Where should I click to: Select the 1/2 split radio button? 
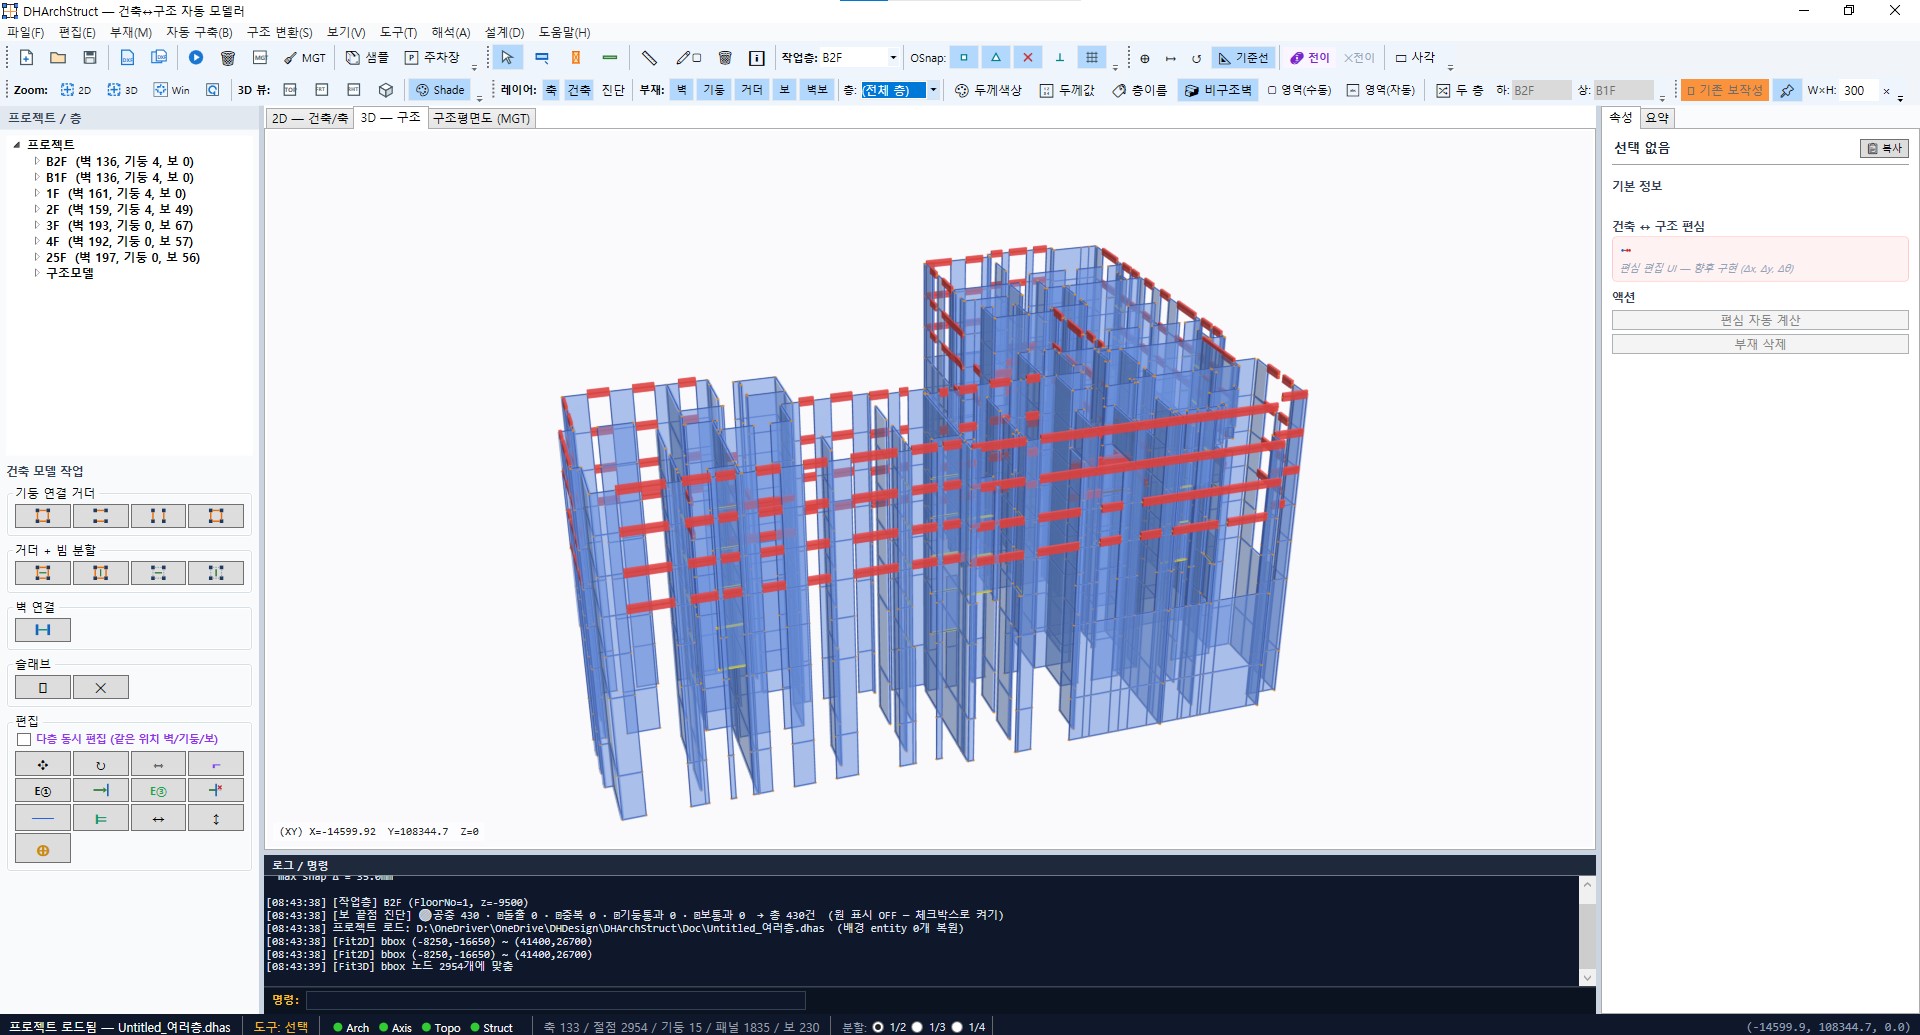(x=878, y=1027)
